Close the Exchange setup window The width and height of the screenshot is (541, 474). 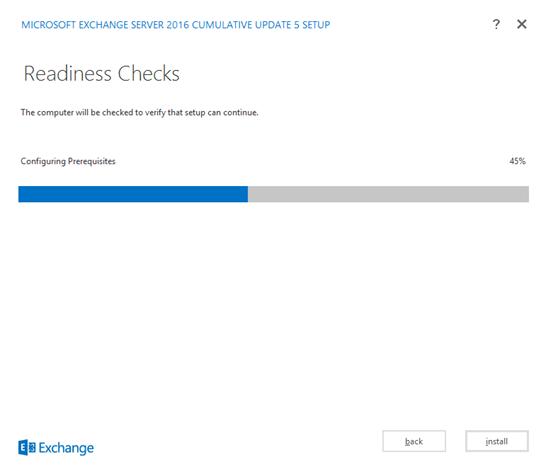tap(521, 24)
